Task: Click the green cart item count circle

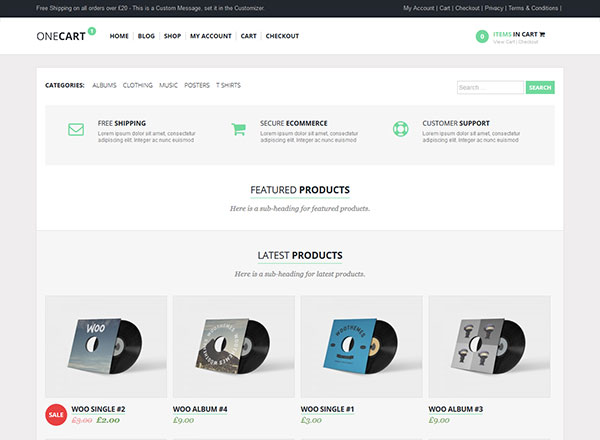Action: click(x=483, y=37)
